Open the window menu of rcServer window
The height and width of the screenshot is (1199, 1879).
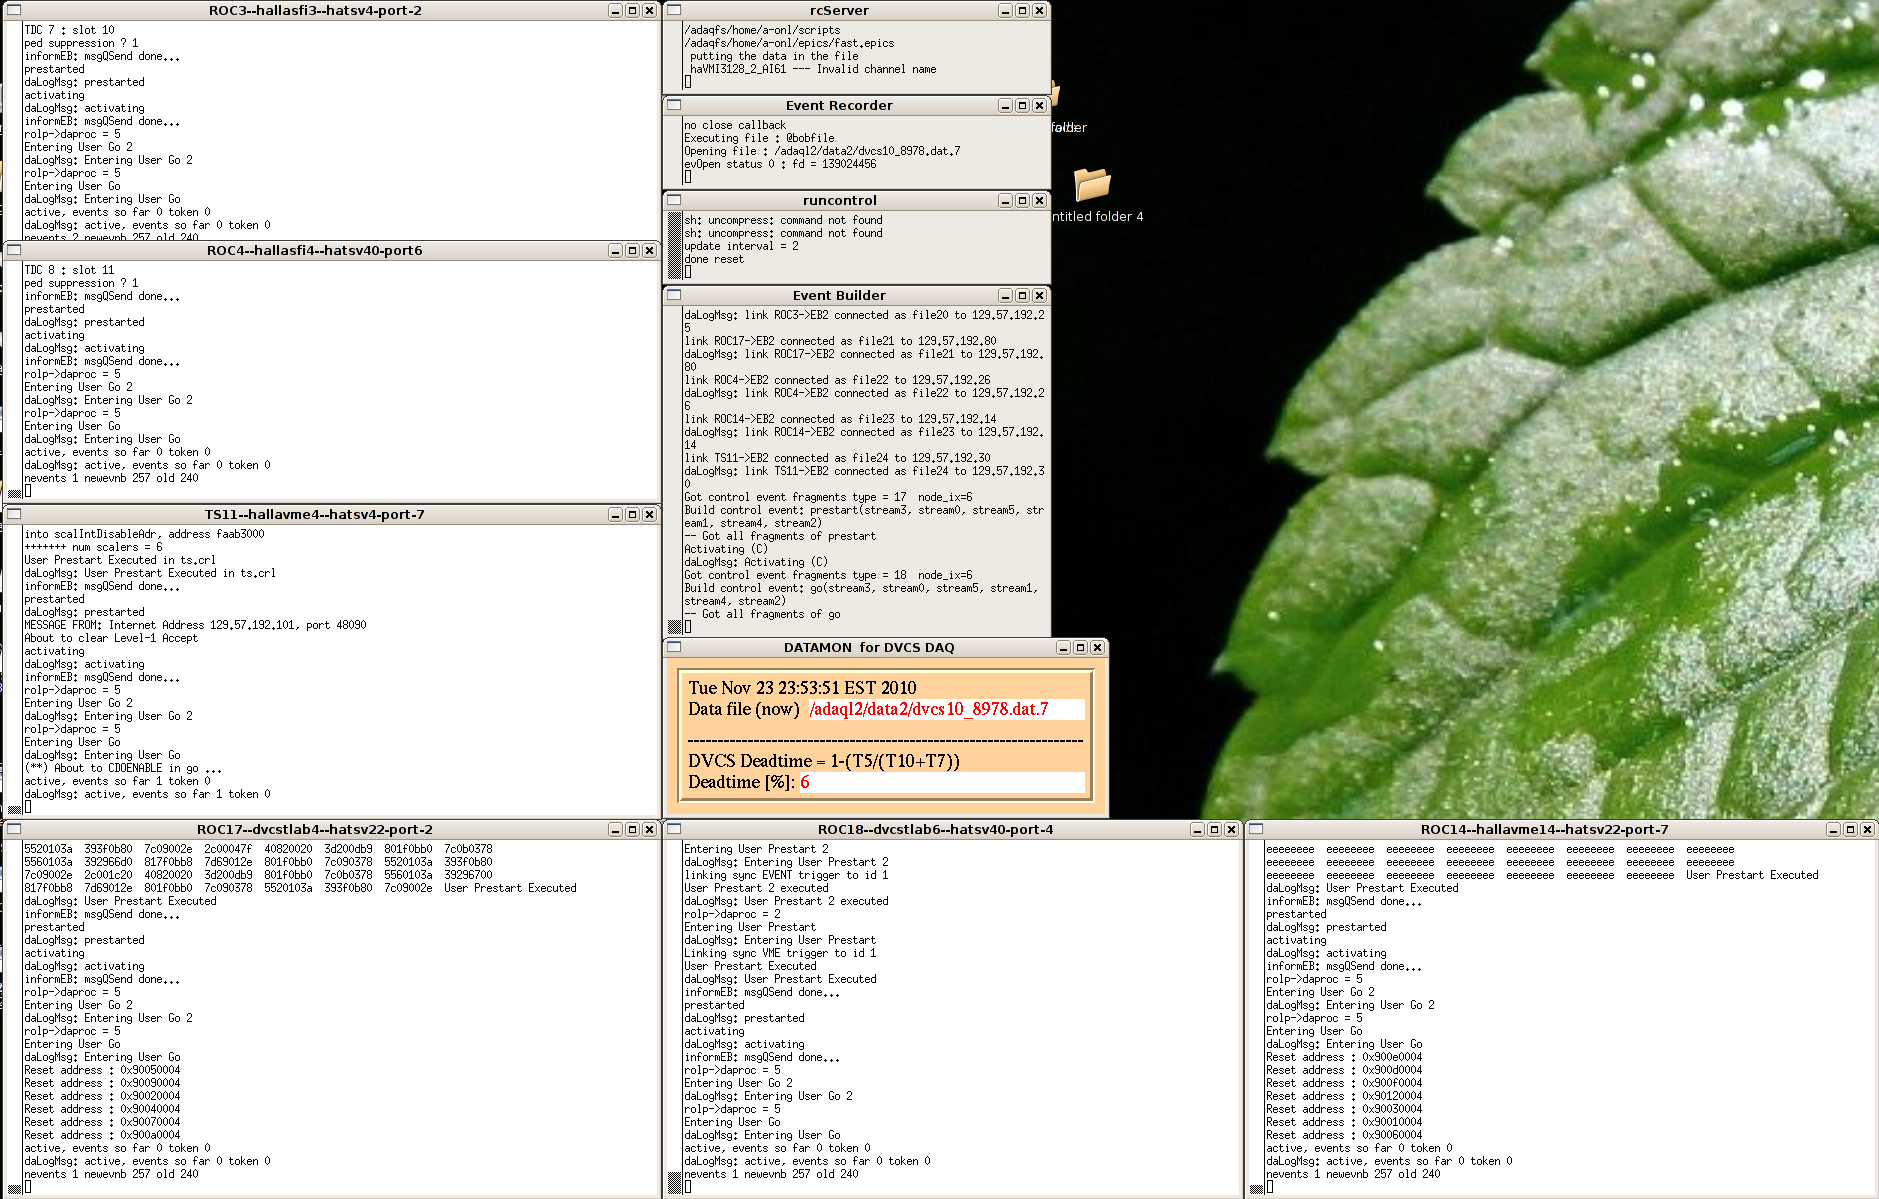(674, 10)
